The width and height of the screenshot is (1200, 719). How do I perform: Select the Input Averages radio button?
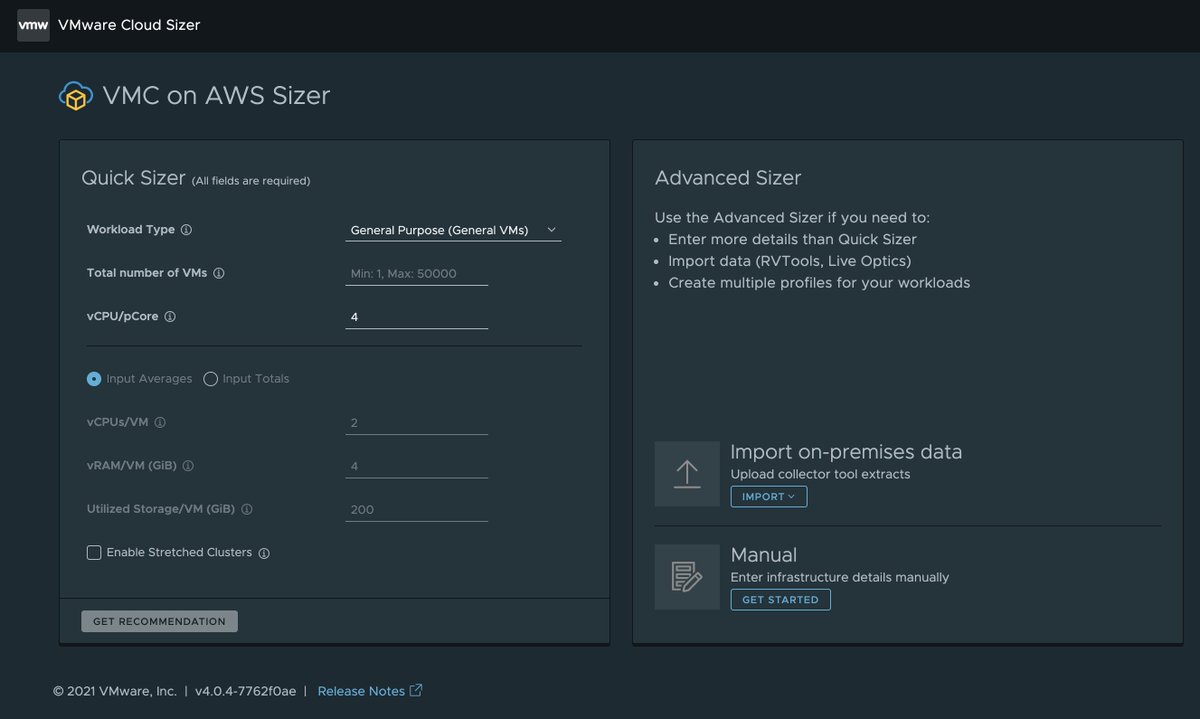pos(94,379)
